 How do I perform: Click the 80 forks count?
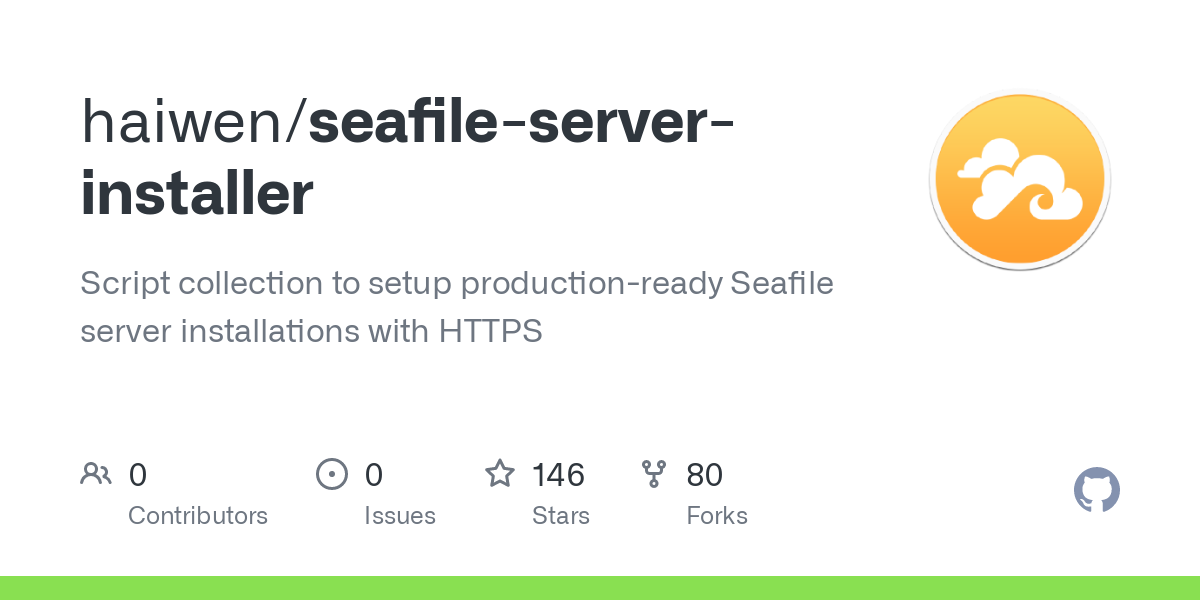click(x=704, y=474)
